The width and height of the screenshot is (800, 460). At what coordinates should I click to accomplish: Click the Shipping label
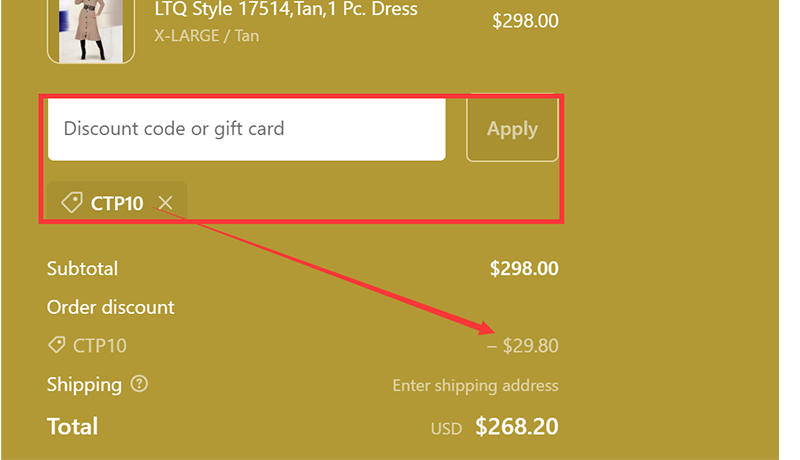point(84,385)
